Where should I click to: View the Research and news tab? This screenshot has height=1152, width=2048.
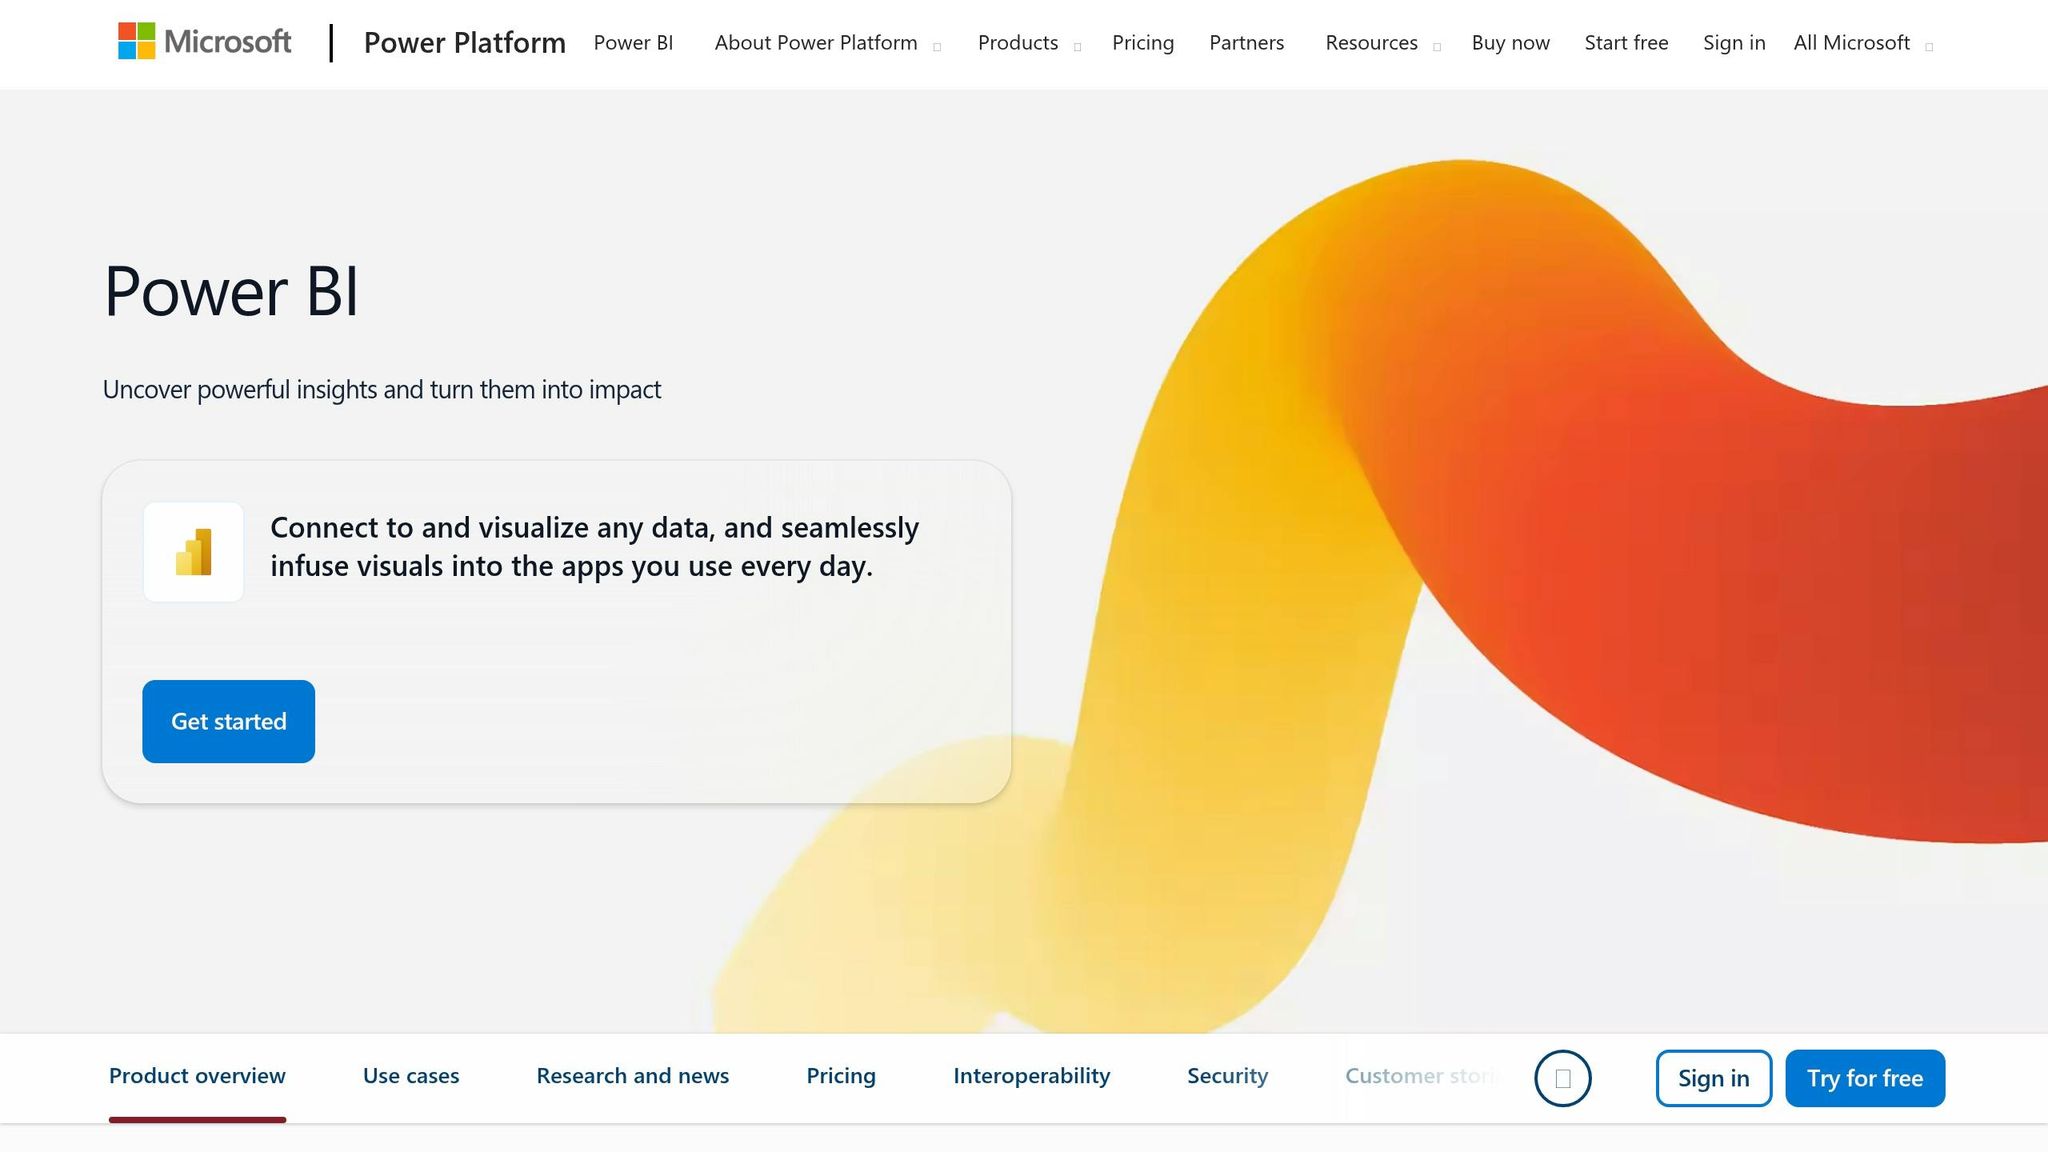click(x=632, y=1076)
